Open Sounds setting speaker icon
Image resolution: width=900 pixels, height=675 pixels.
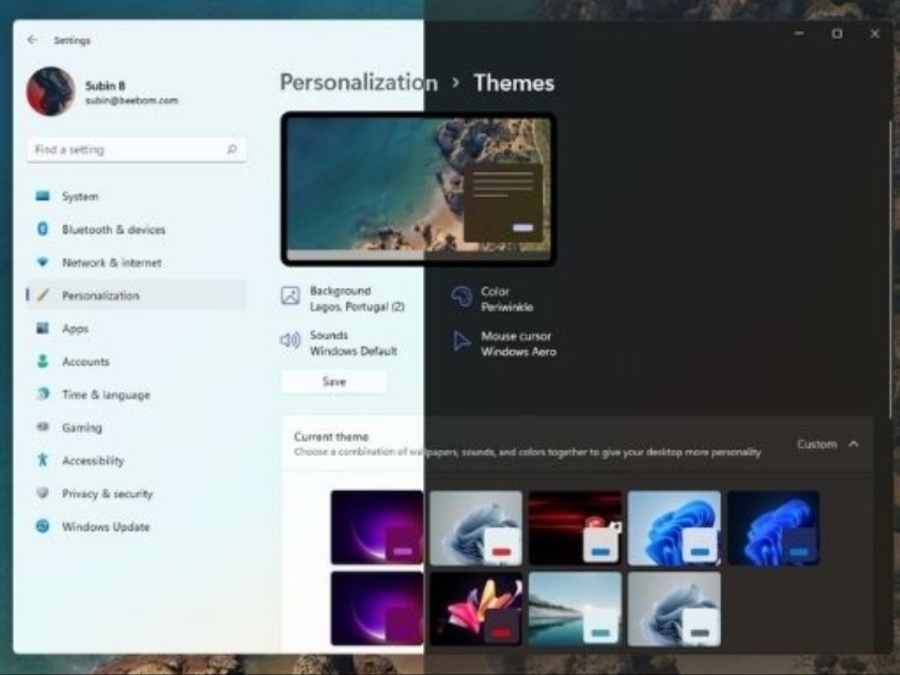(x=290, y=341)
